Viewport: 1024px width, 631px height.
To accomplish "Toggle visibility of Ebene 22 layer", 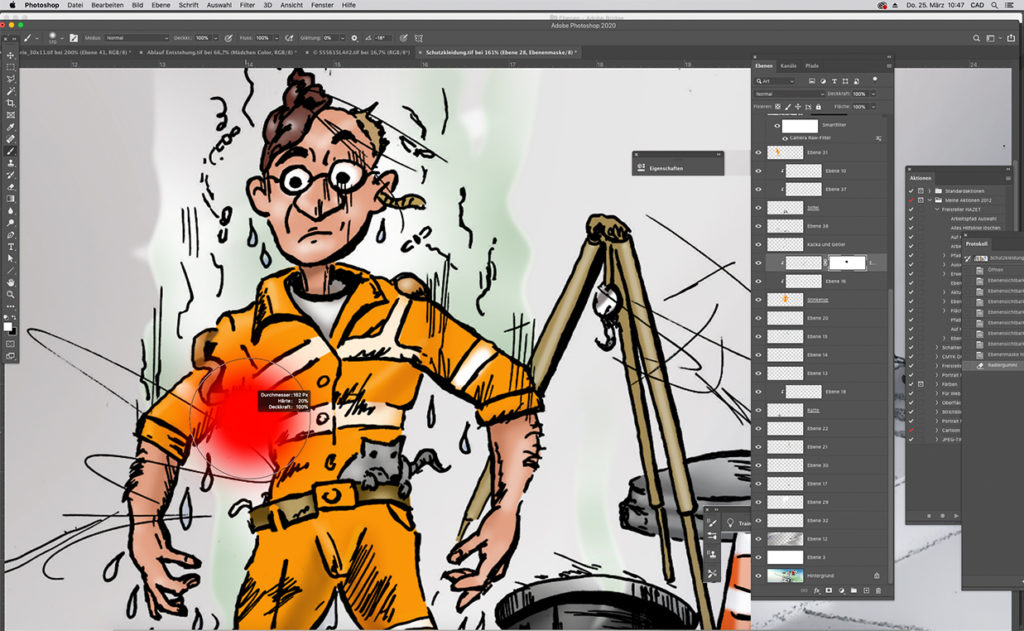I will (758, 429).
